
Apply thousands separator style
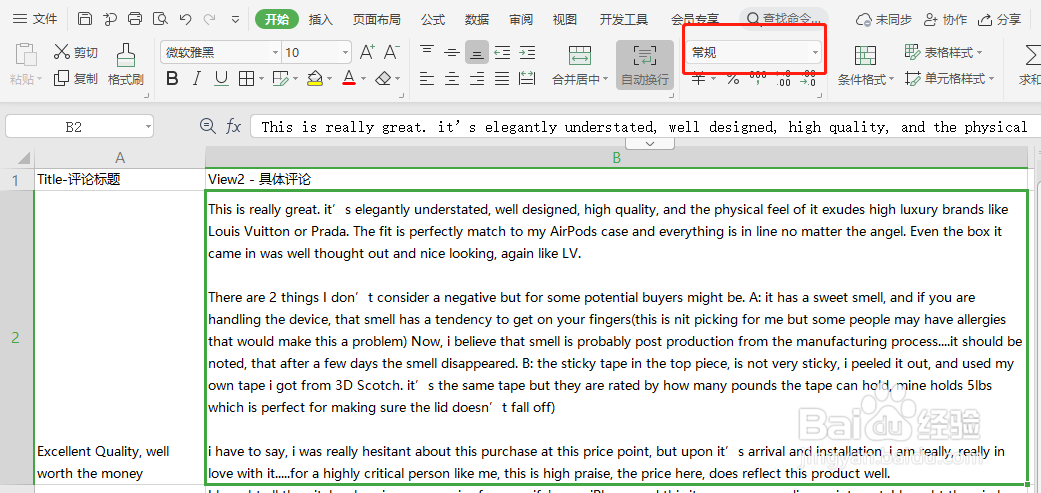pyautogui.click(x=758, y=79)
